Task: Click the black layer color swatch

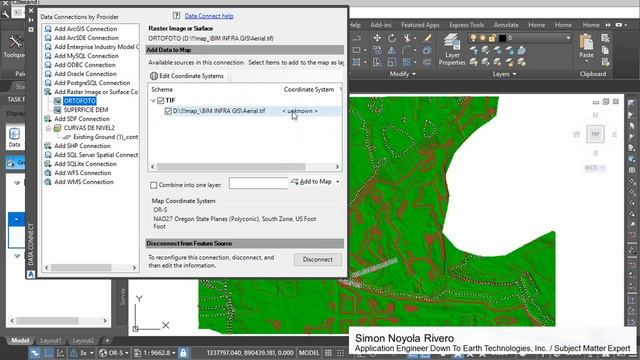Action: click(x=502, y=38)
